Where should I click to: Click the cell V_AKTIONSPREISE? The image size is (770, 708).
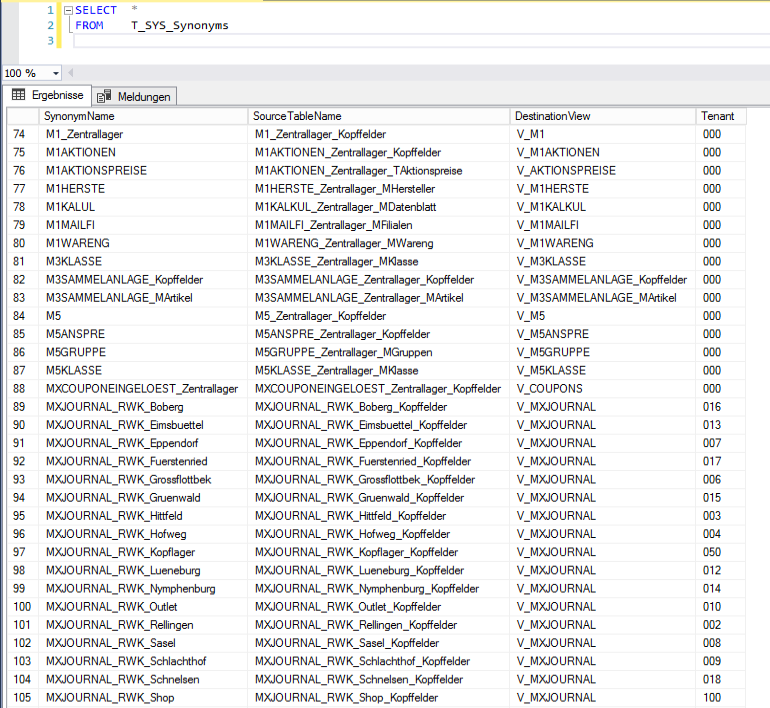point(603,170)
